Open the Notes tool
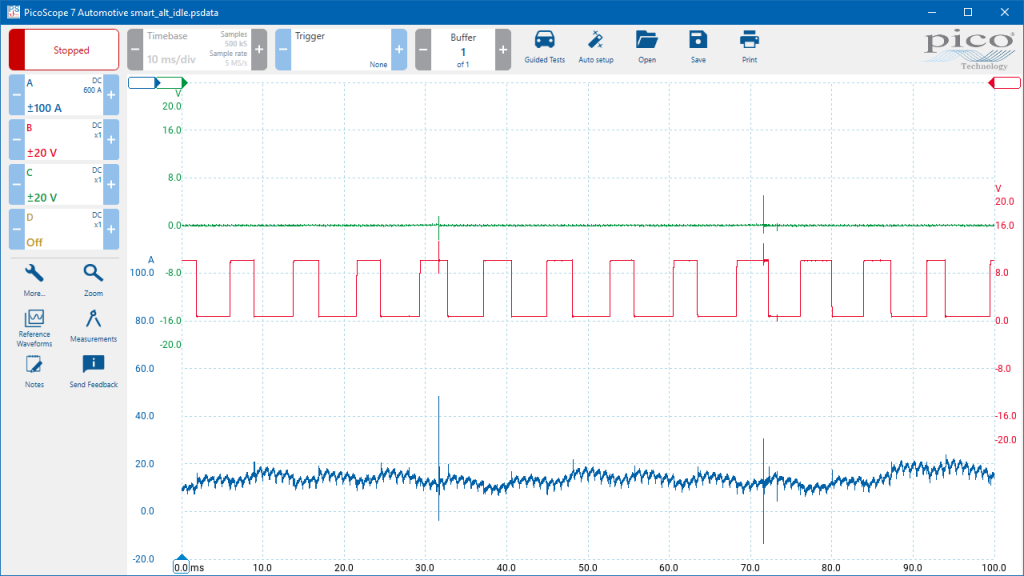The height and width of the screenshot is (576, 1024). tap(34, 372)
